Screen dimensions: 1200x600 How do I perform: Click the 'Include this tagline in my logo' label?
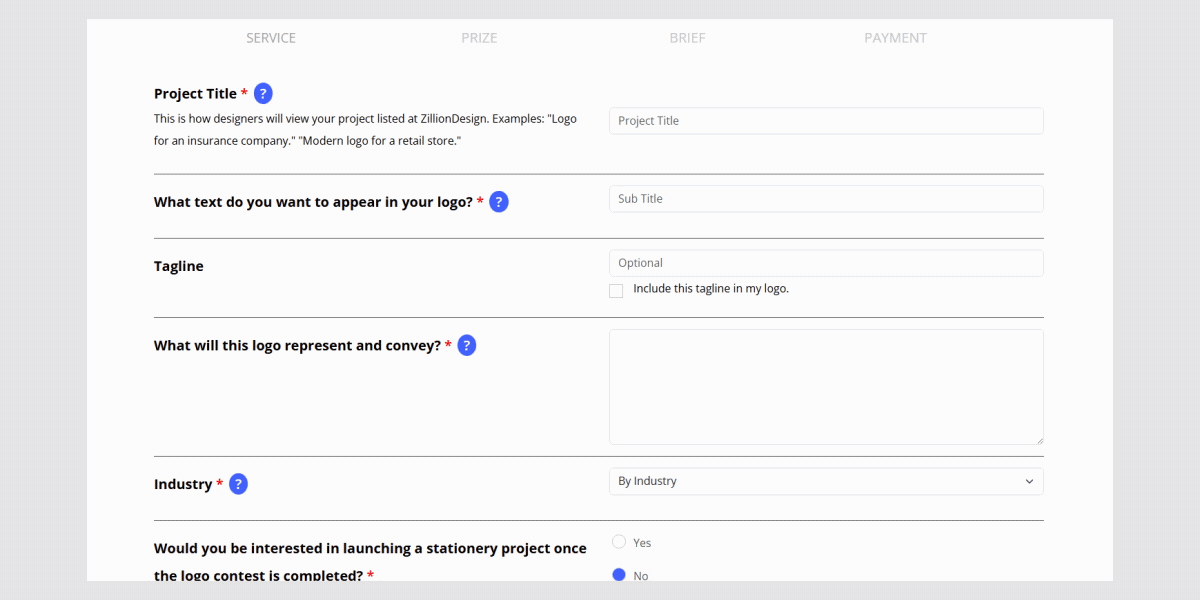click(709, 288)
